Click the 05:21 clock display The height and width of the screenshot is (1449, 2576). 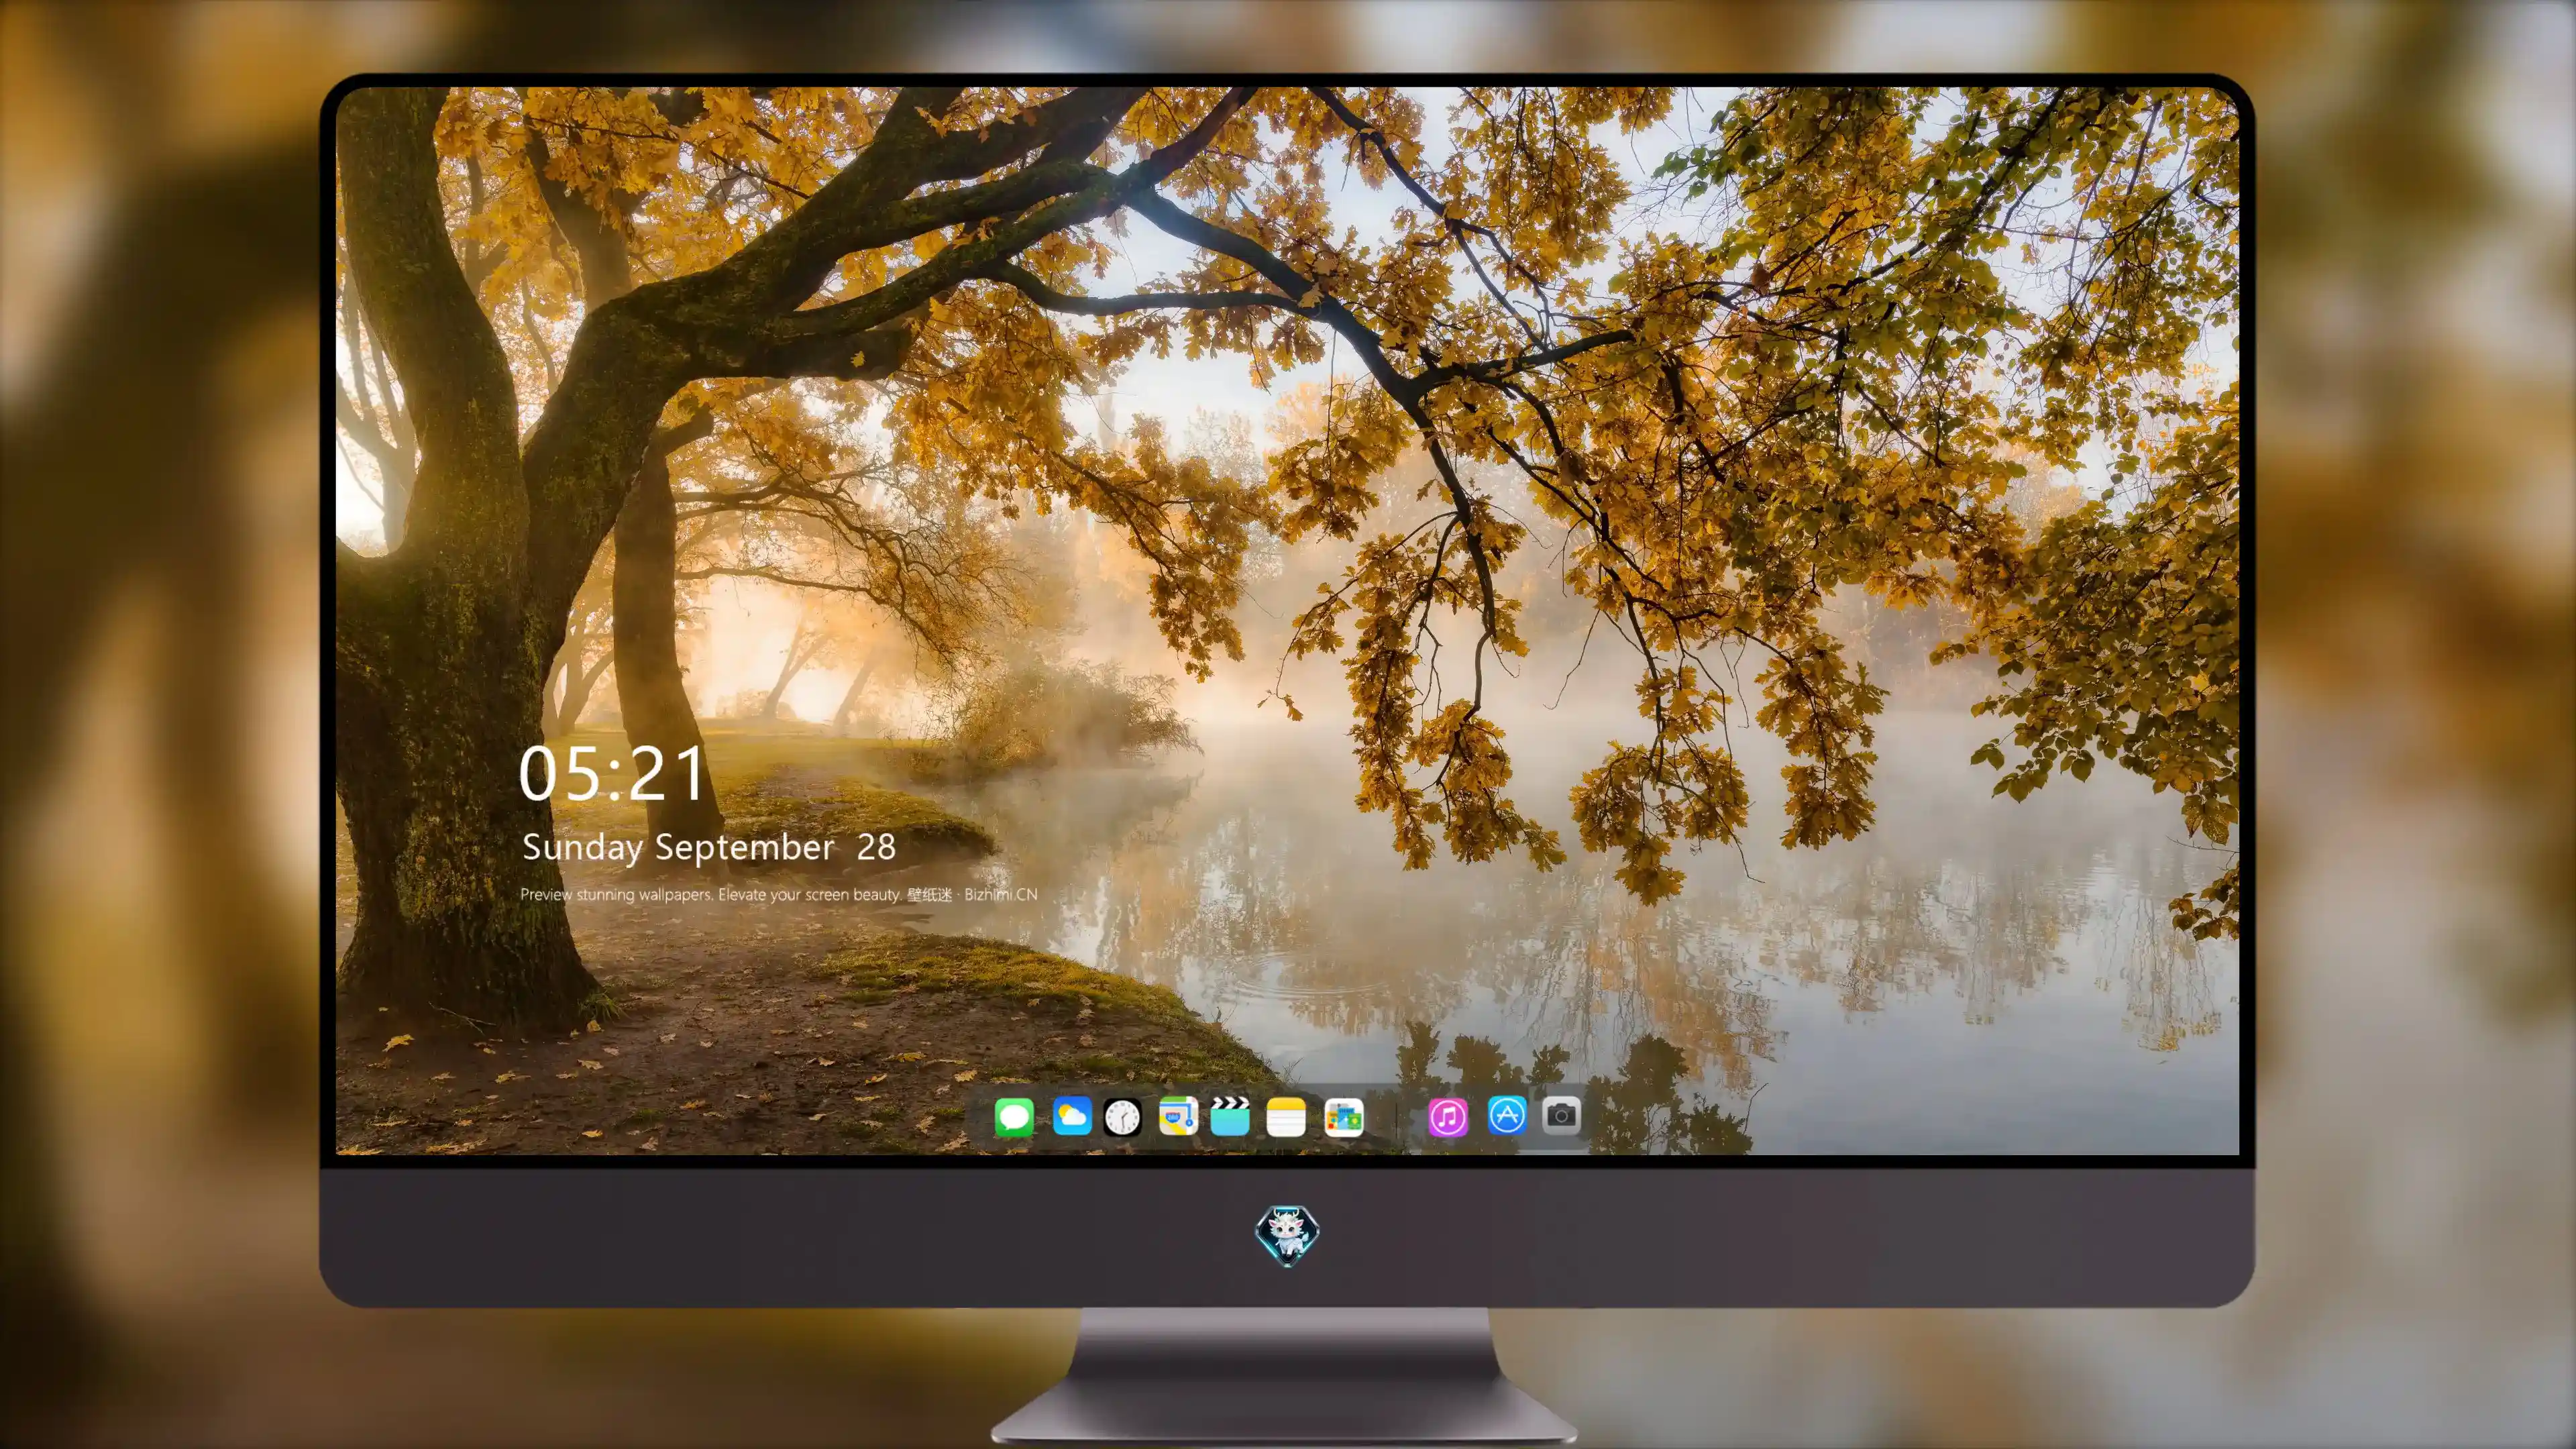611,774
